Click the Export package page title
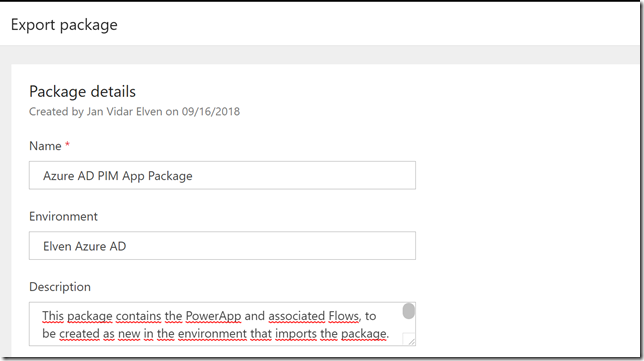This screenshot has height=361, width=644. pyautogui.click(x=64, y=25)
